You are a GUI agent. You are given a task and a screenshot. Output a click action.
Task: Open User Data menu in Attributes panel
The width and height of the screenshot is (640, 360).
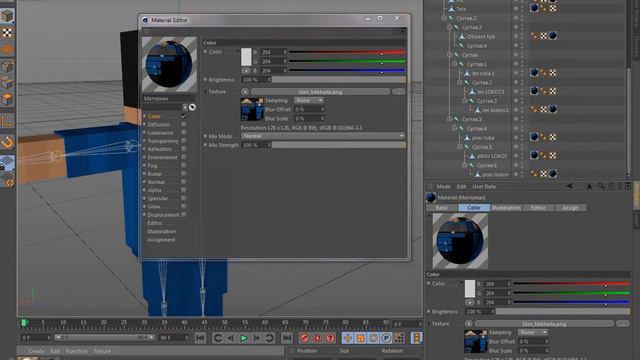[484, 187]
